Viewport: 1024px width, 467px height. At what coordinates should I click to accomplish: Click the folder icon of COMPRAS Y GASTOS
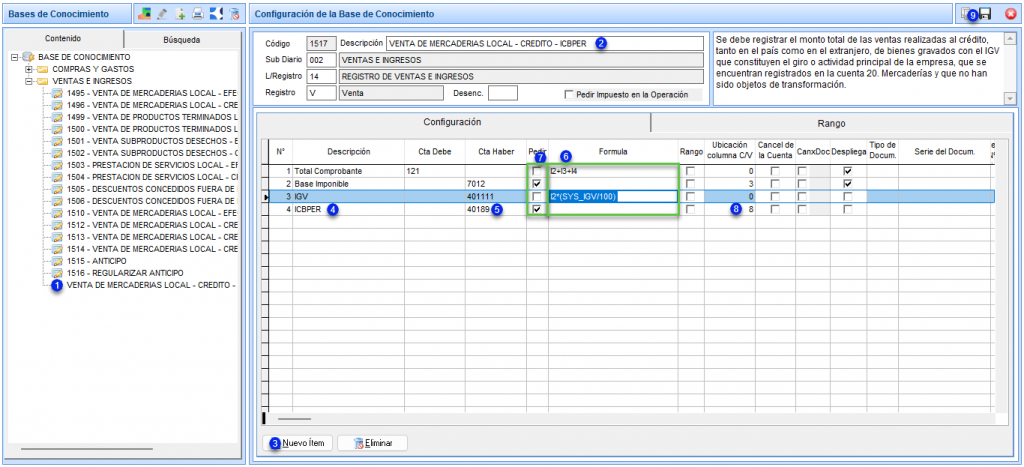click(x=42, y=69)
